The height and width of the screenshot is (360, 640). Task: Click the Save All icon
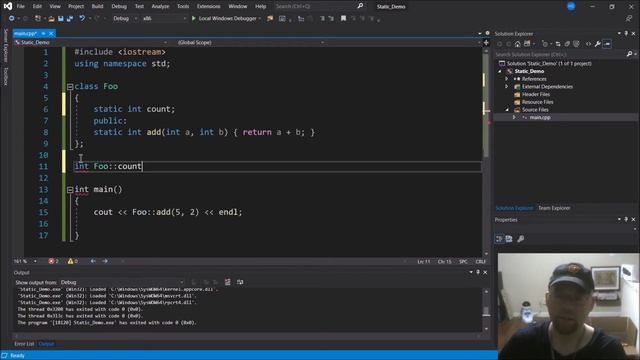[x=70, y=18]
